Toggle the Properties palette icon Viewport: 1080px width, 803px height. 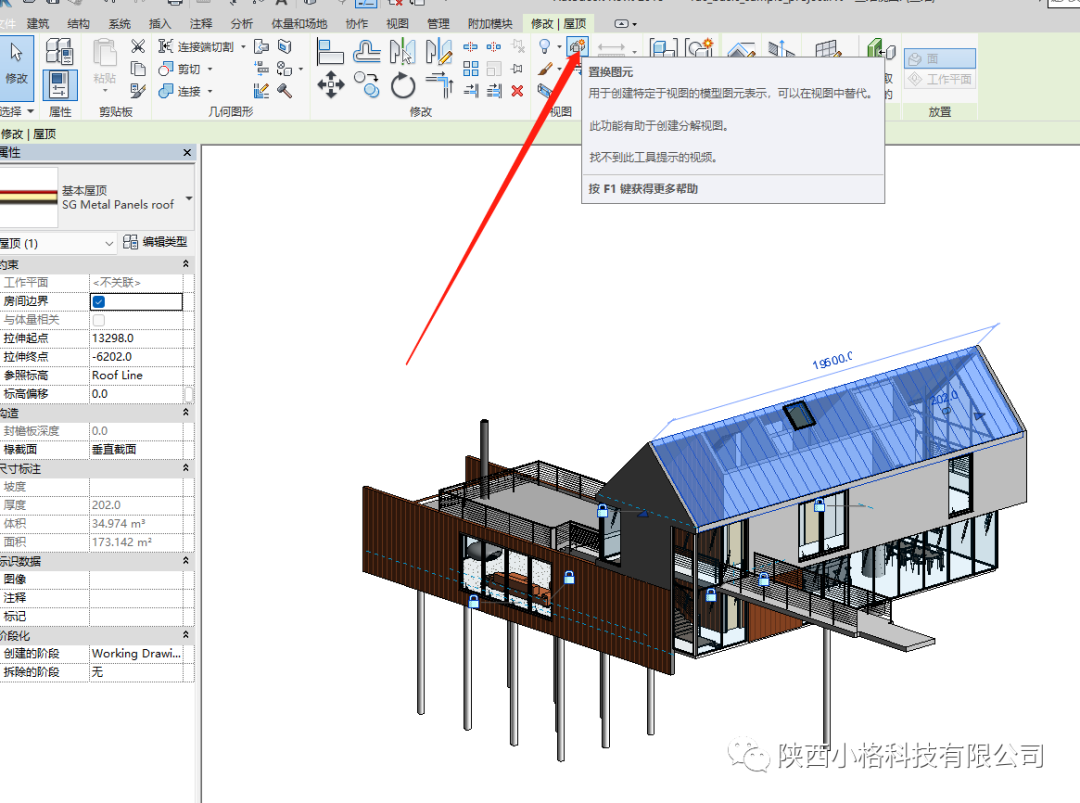point(59,85)
